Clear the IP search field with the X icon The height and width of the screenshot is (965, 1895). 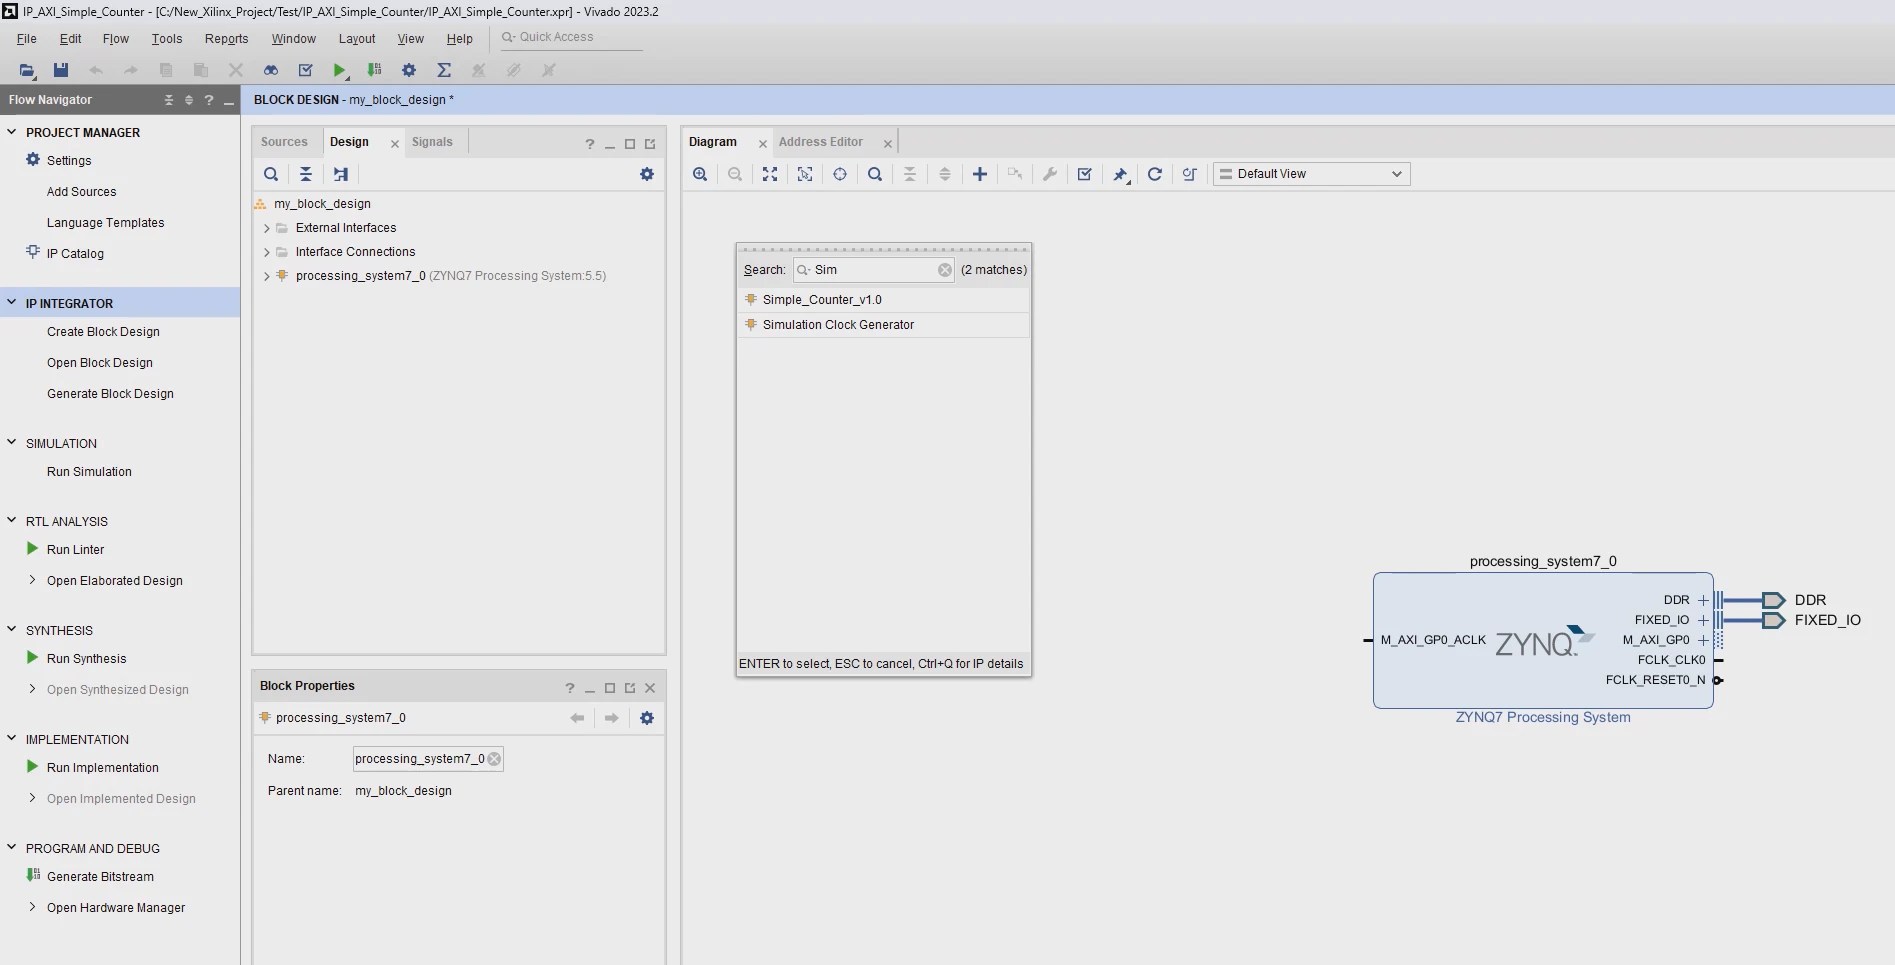(945, 270)
